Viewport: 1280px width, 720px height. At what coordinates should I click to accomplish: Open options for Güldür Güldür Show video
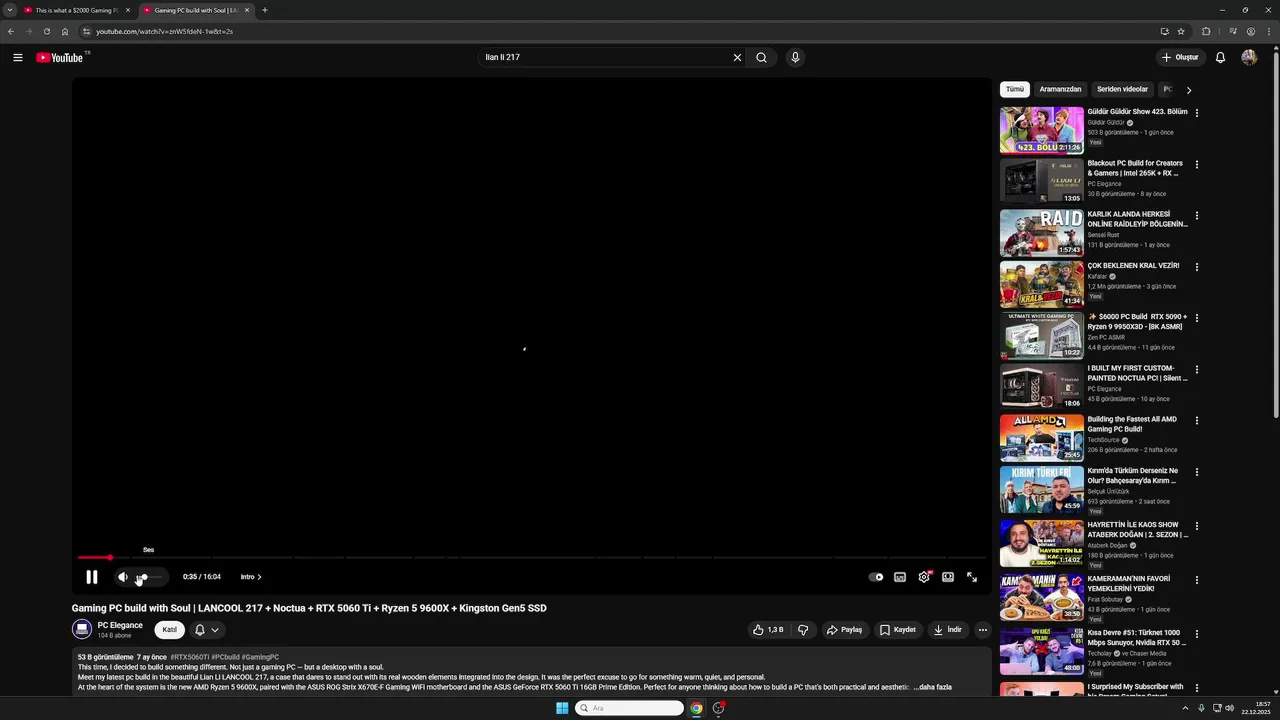(1197, 113)
